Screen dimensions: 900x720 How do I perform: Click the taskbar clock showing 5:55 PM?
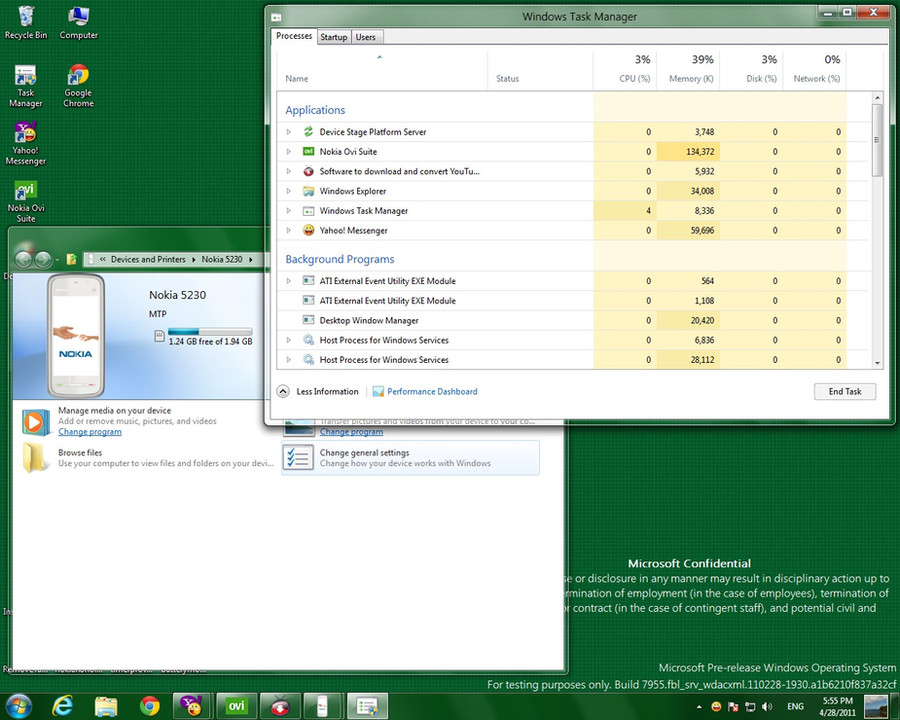[x=837, y=706]
